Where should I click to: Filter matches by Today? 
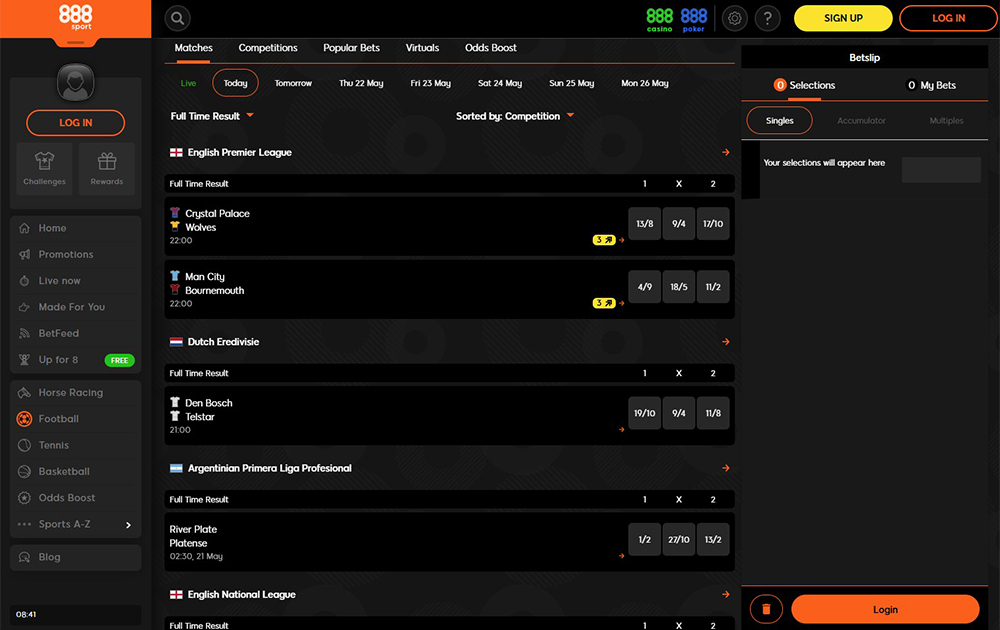point(235,84)
